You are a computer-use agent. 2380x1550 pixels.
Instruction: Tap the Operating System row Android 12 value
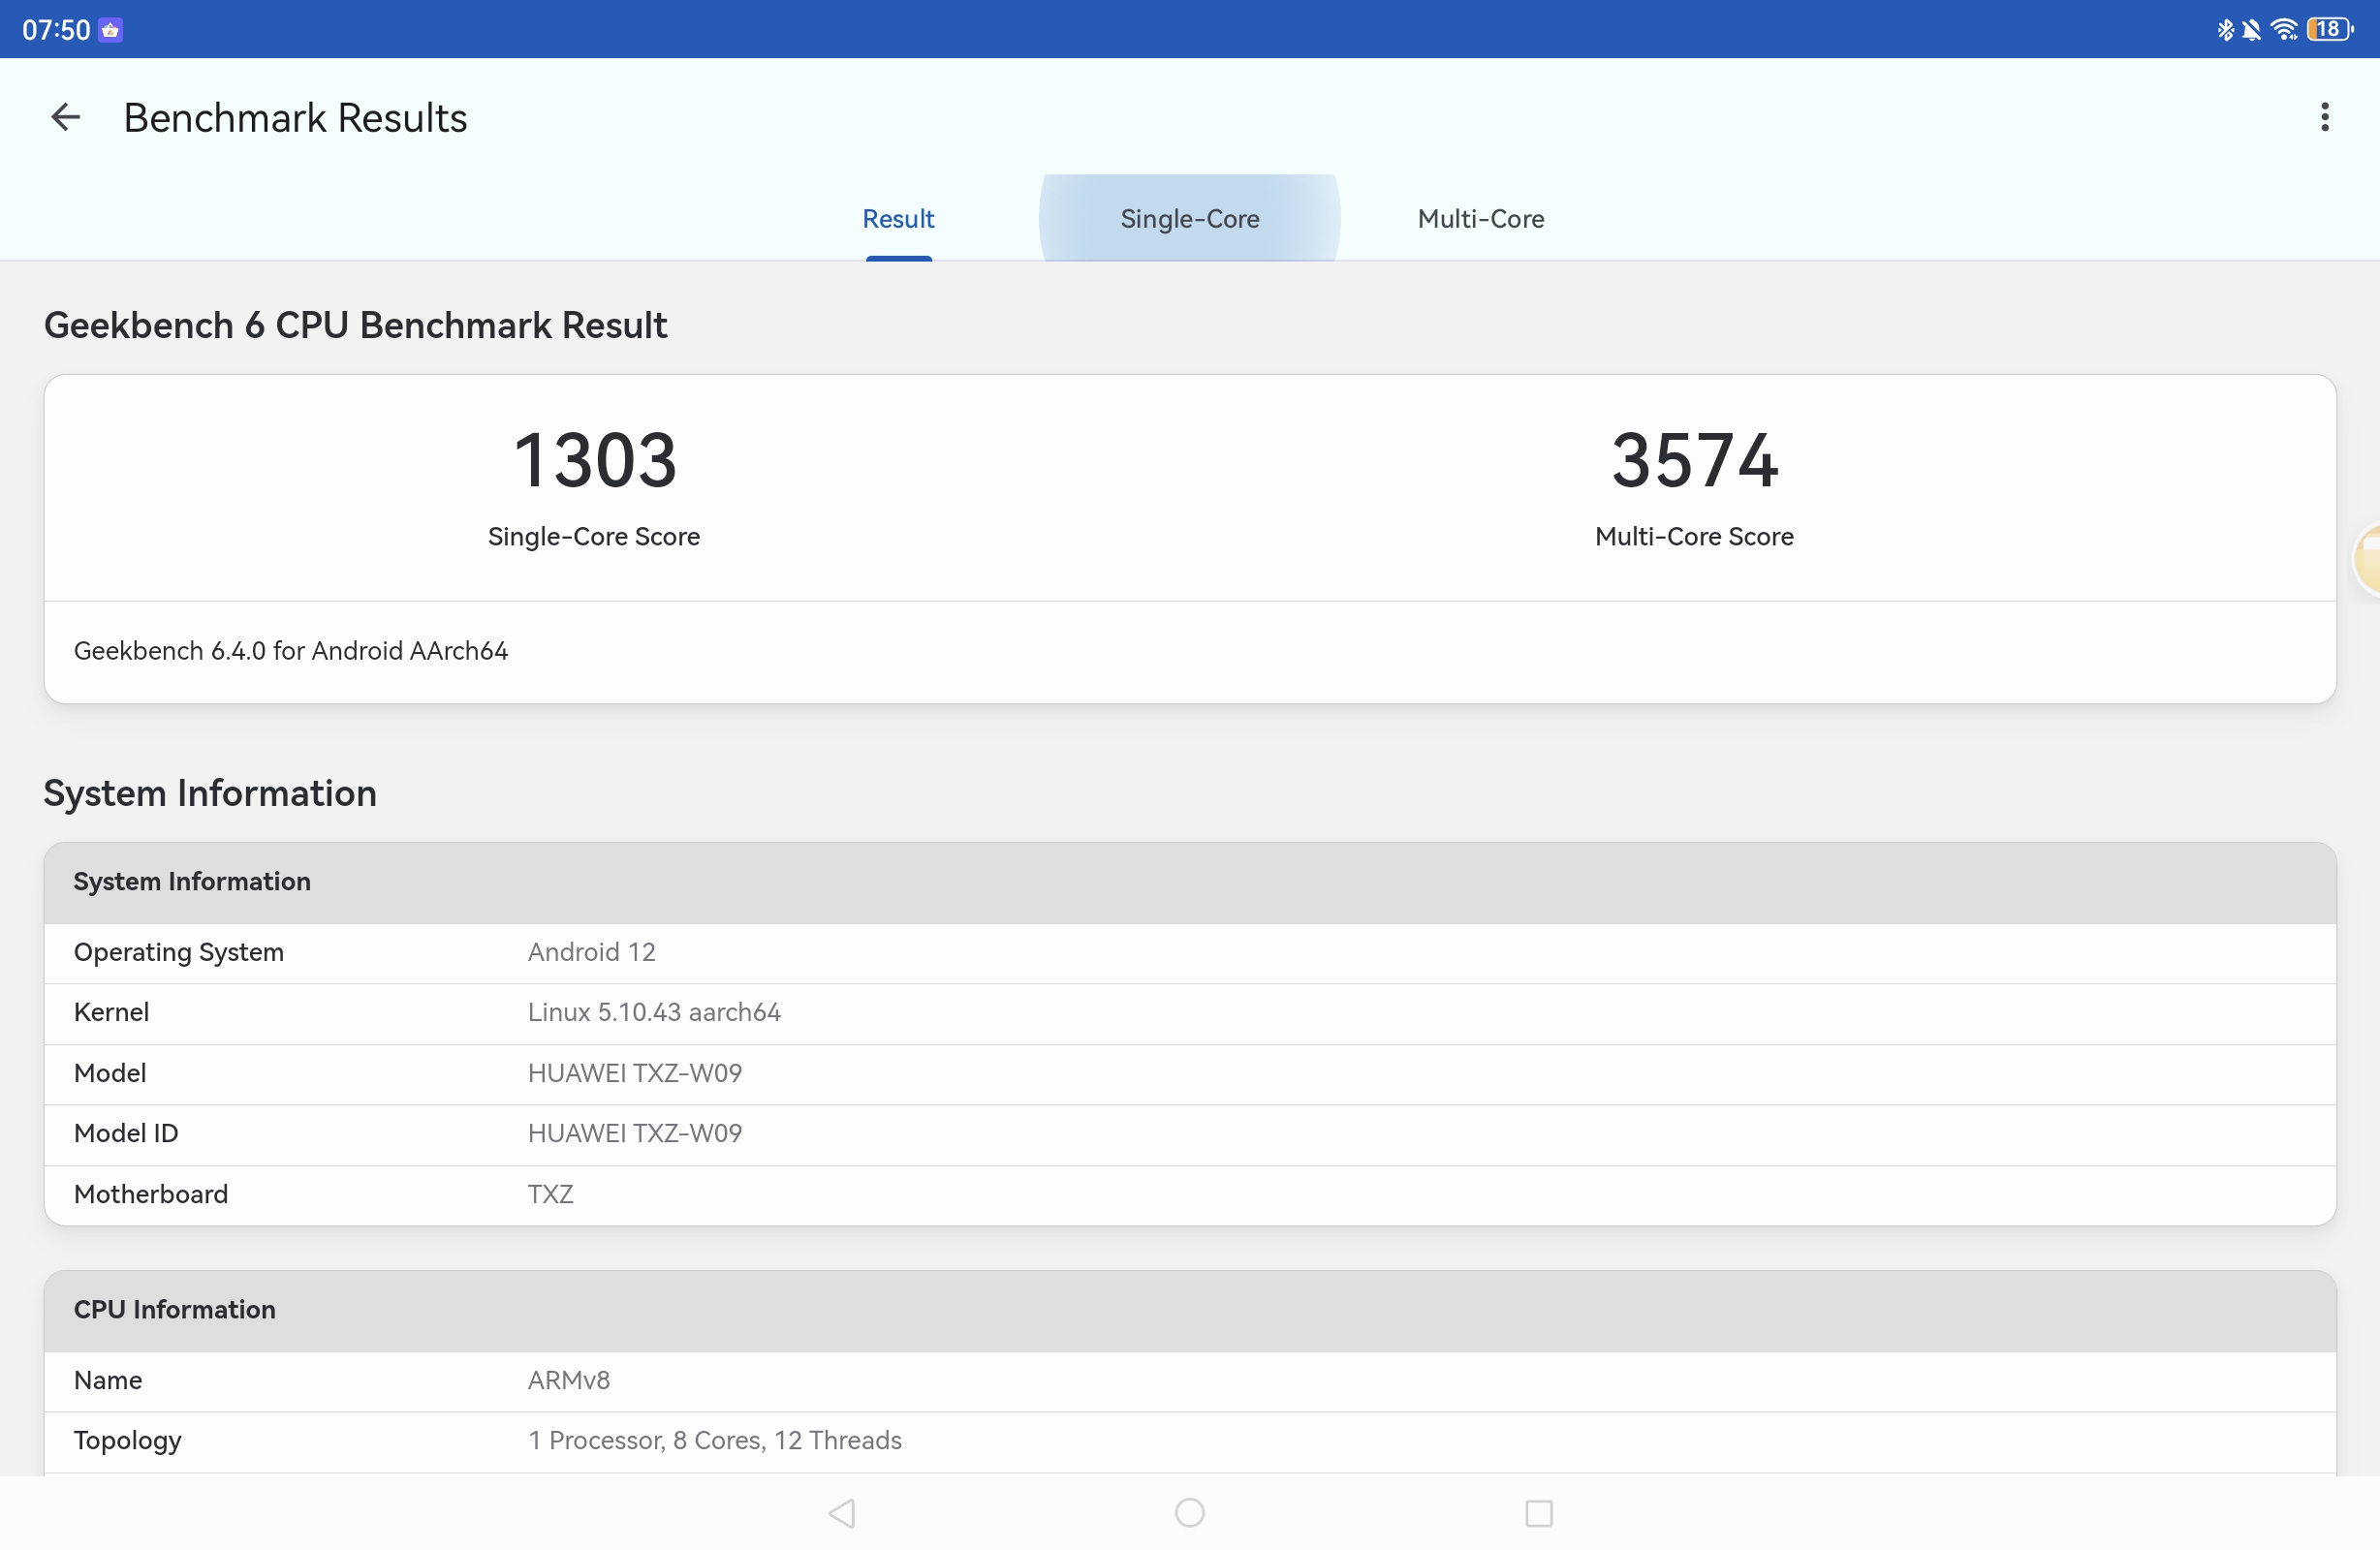[x=592, y=952]
